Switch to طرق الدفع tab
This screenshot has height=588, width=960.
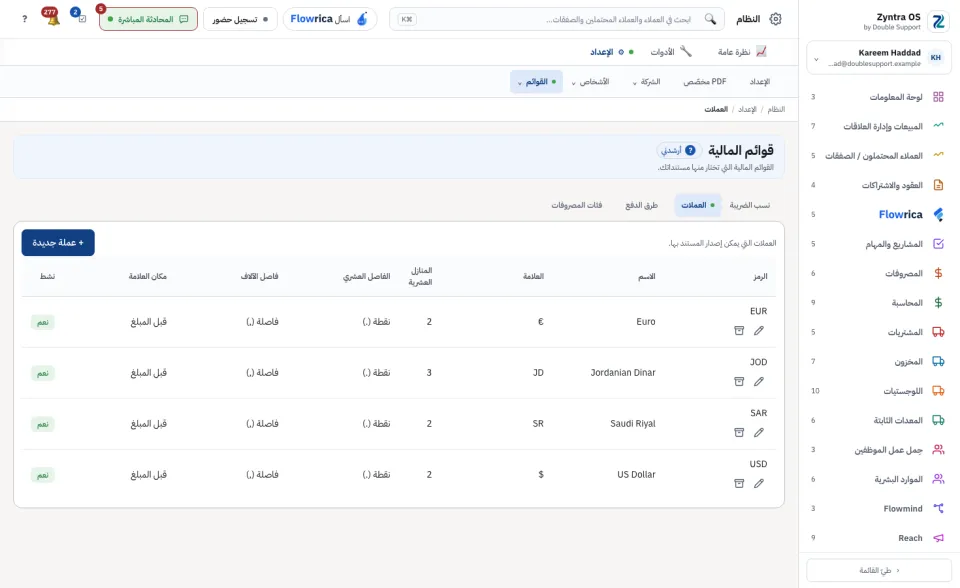641,205
